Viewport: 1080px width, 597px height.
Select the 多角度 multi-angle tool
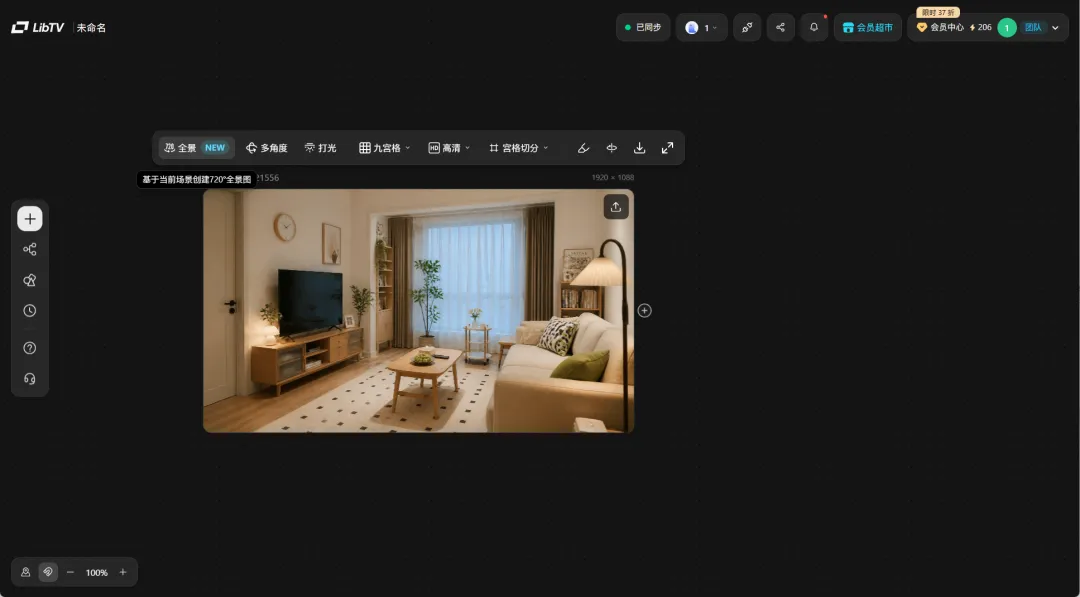point(267,148)
